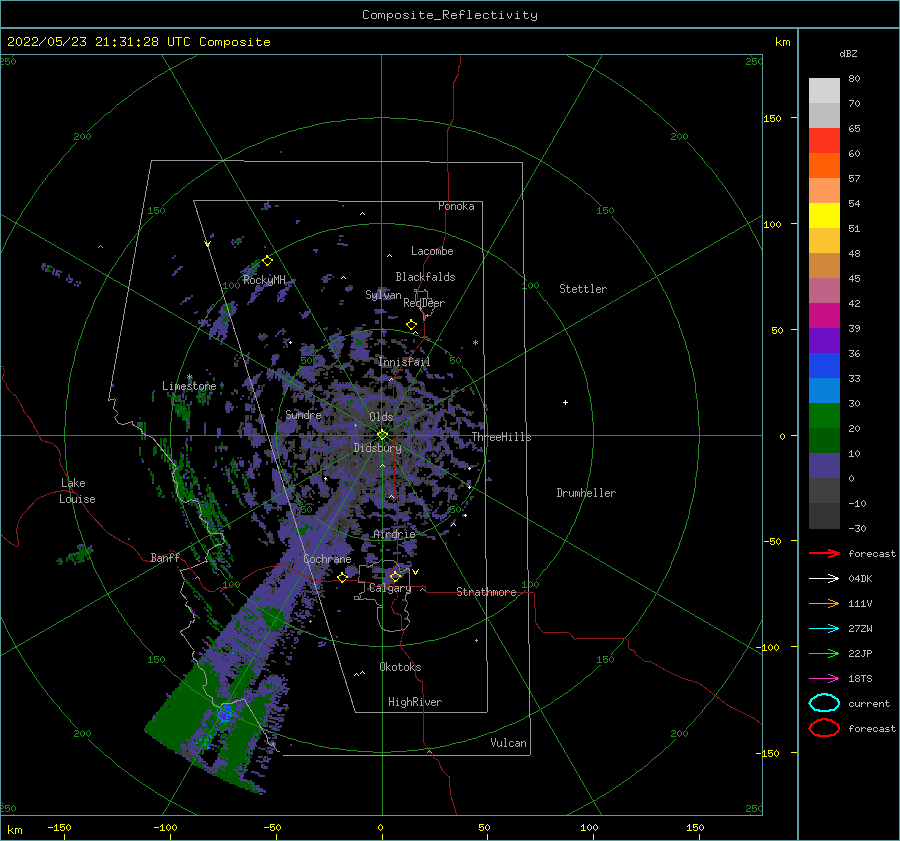The width and height of the screenshot is (900, 841).
Task: Pick the green swatch between 30 and 20 dBZ
Action: pyautogui.click(x=824, y=416)
